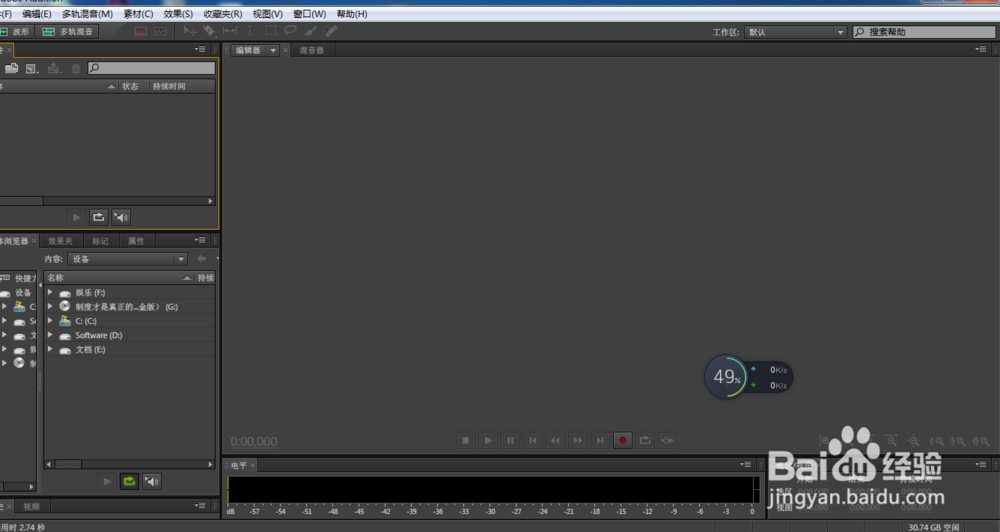Show the spectral pitch display
Image resolution: width=1000 pixels, height=532 pixels.
160,31
